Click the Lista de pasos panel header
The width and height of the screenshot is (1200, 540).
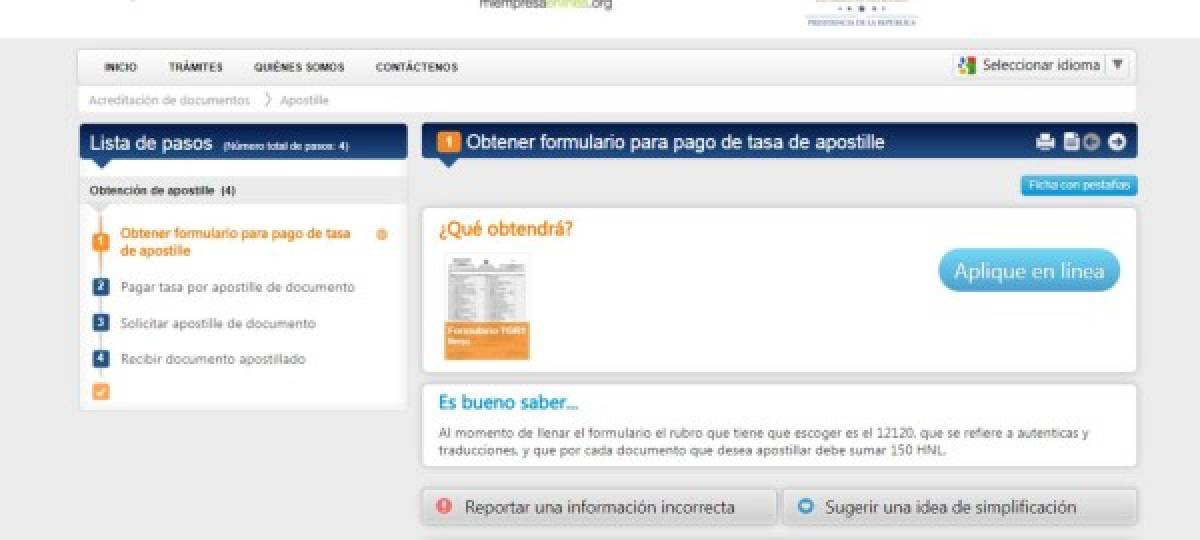(243, 143)
